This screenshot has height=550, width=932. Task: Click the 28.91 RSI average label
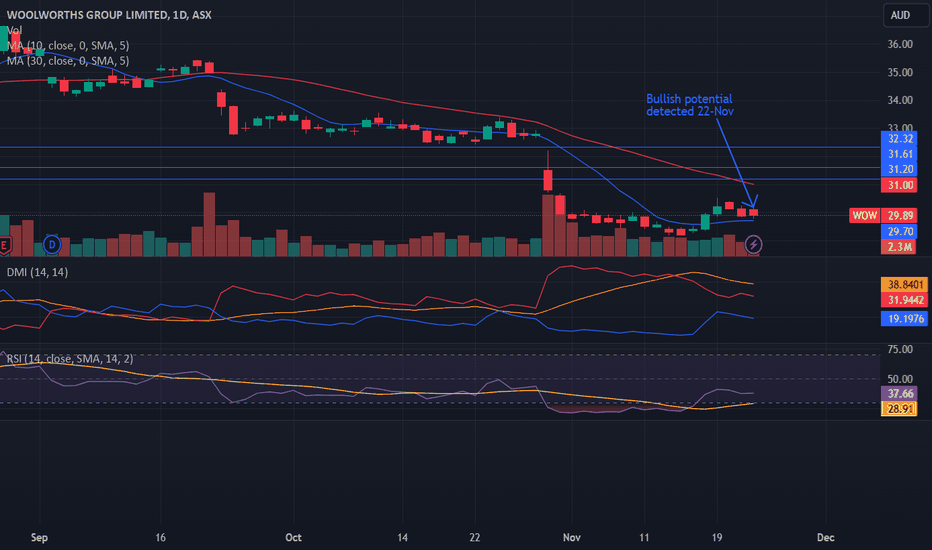(899, 408)
